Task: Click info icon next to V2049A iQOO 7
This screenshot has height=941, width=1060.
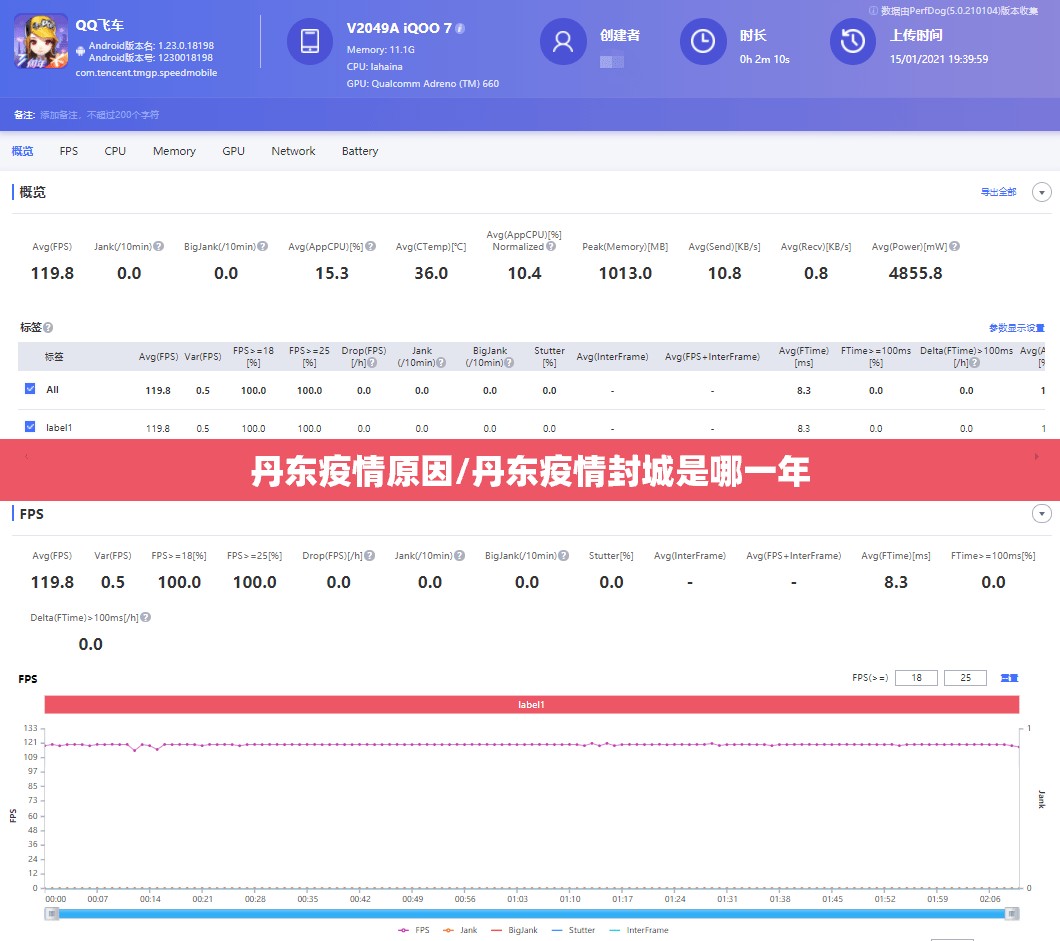Action: pos(460,28)
